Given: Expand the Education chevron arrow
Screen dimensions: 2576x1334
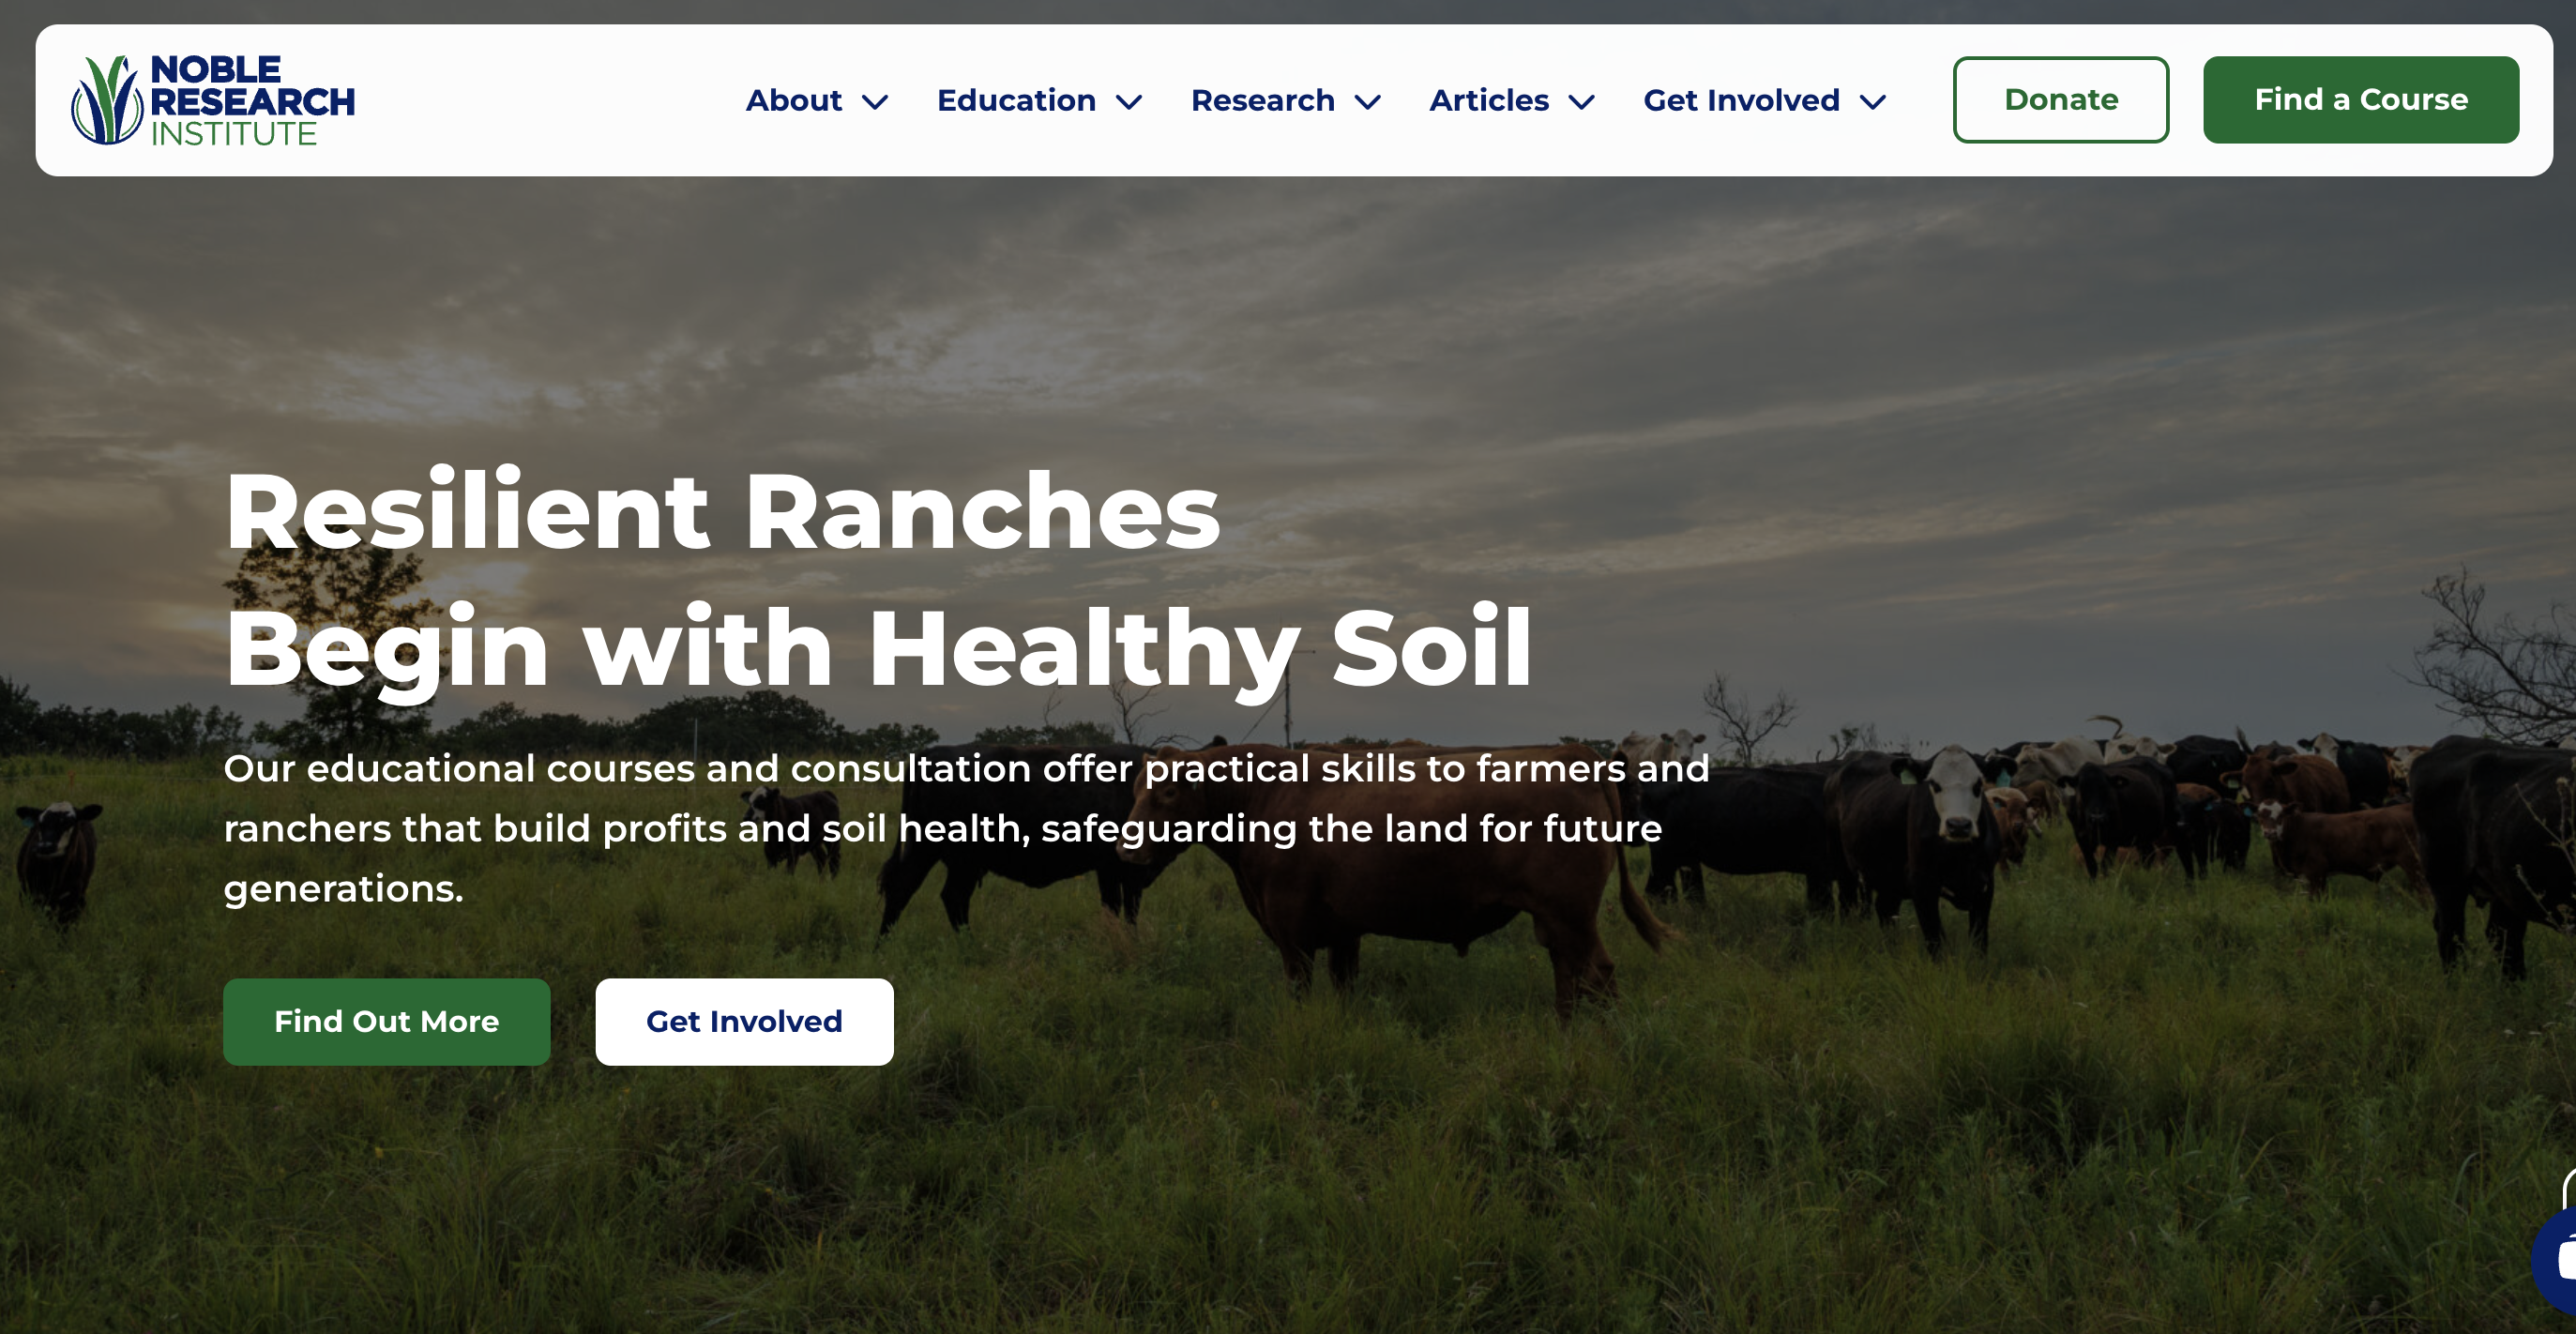Looking at the screenshot, I should coord(1129,102).
